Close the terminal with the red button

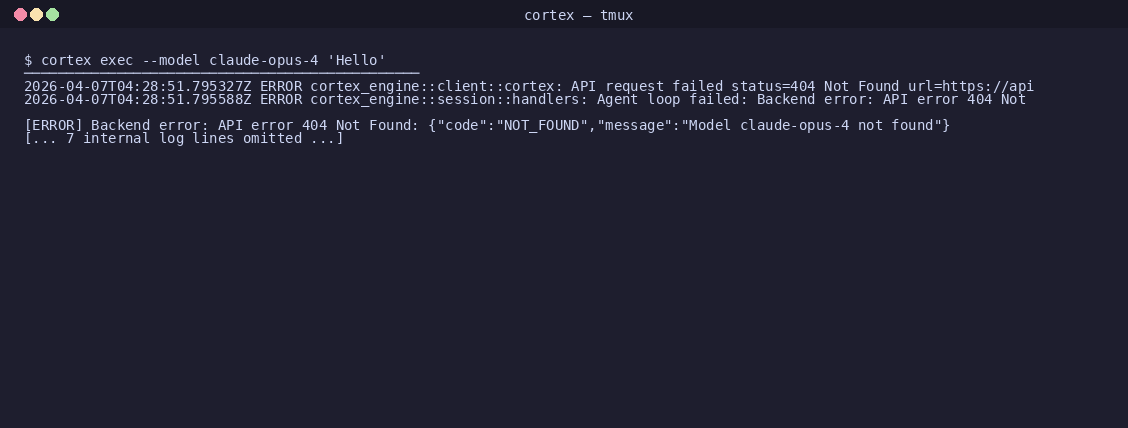point(20,14)
